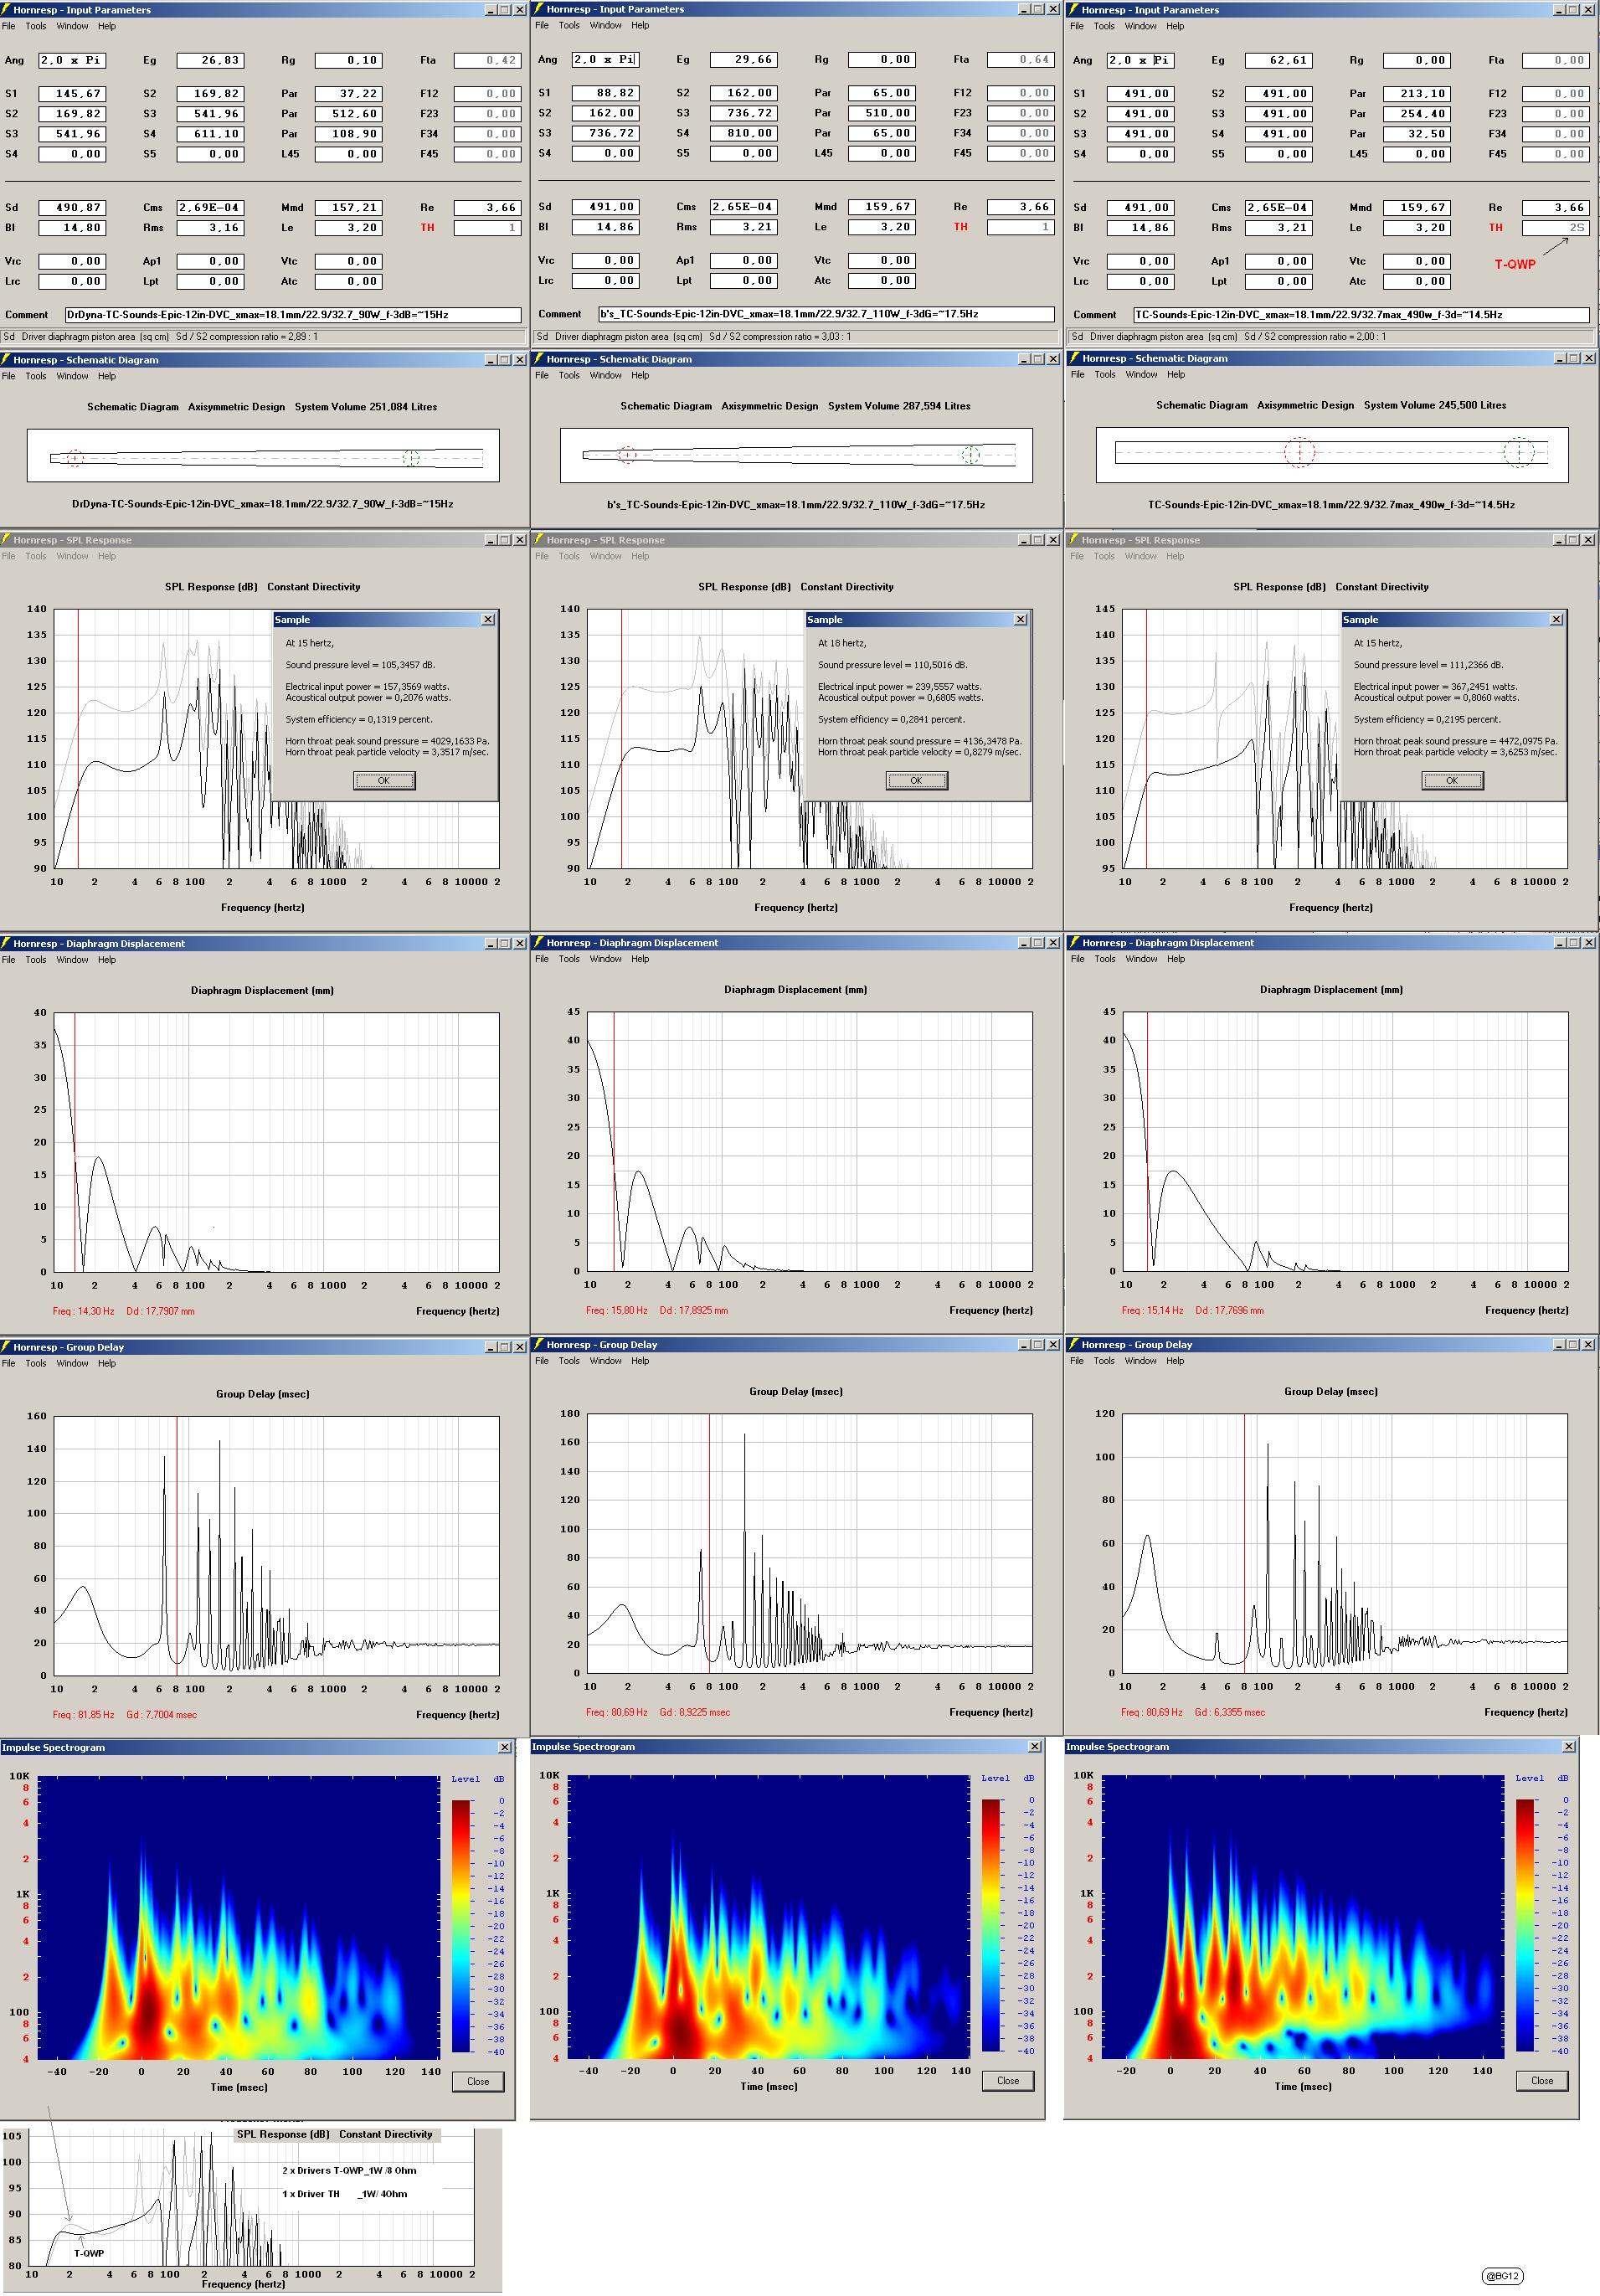
Task: Click Close in Impulse Spectrogram below Gd 7,7004 window
Action: pyautogui.click(x=478, y=2081)
